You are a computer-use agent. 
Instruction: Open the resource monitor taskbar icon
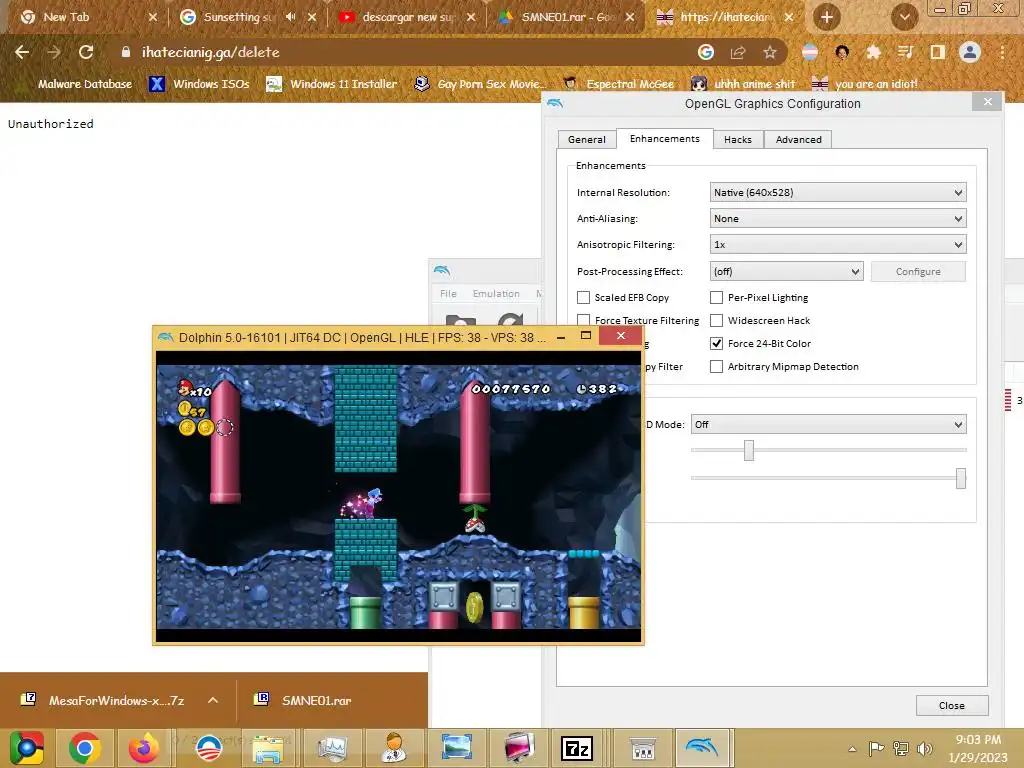(332, 748)
